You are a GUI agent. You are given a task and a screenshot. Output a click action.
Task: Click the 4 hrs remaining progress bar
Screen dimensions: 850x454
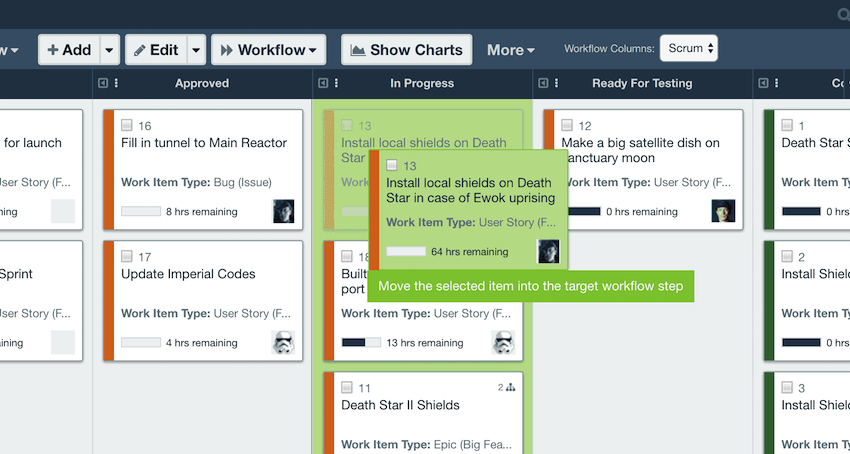tap(141, 343)
